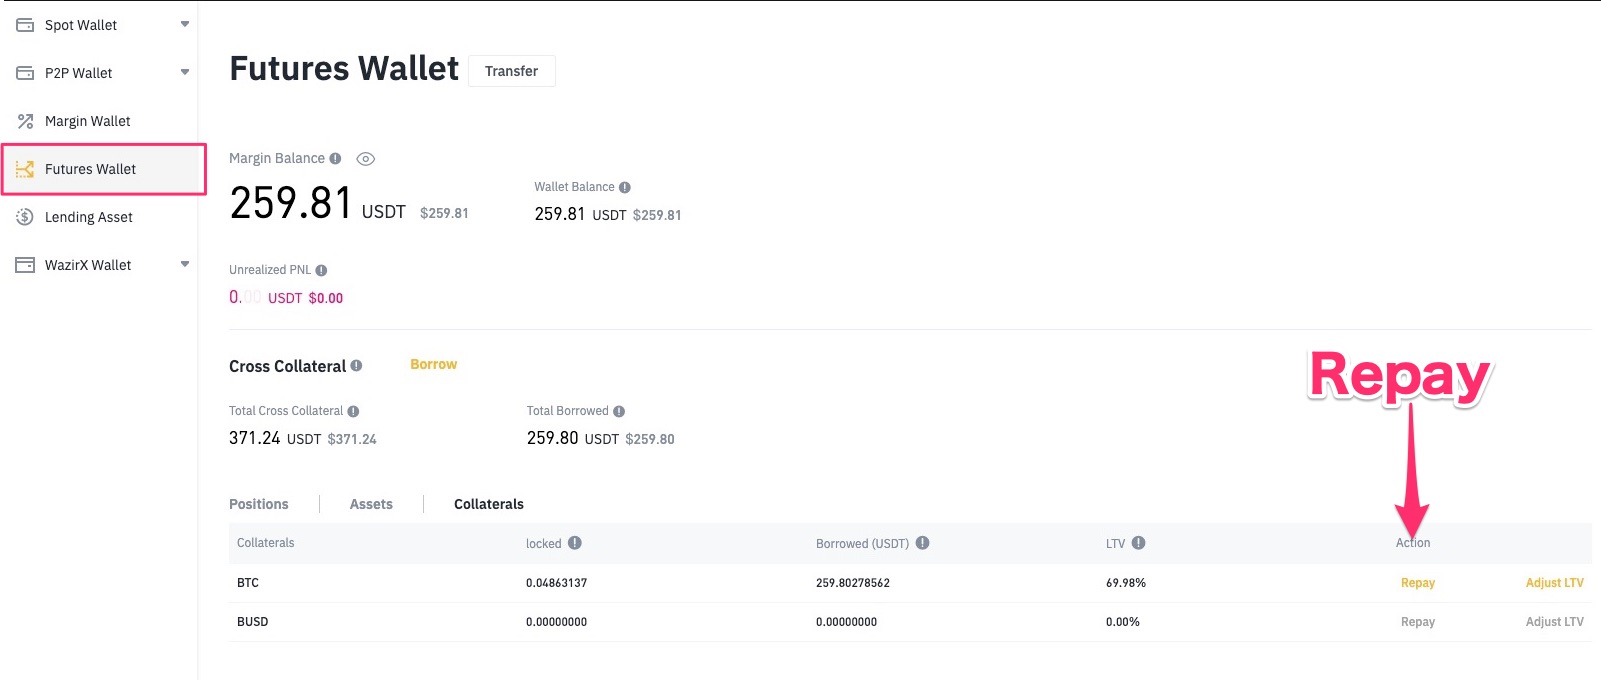Viewport: 1601px width, 680px height.
Task: Switch to the Assets tab
Action: point(371,504)
